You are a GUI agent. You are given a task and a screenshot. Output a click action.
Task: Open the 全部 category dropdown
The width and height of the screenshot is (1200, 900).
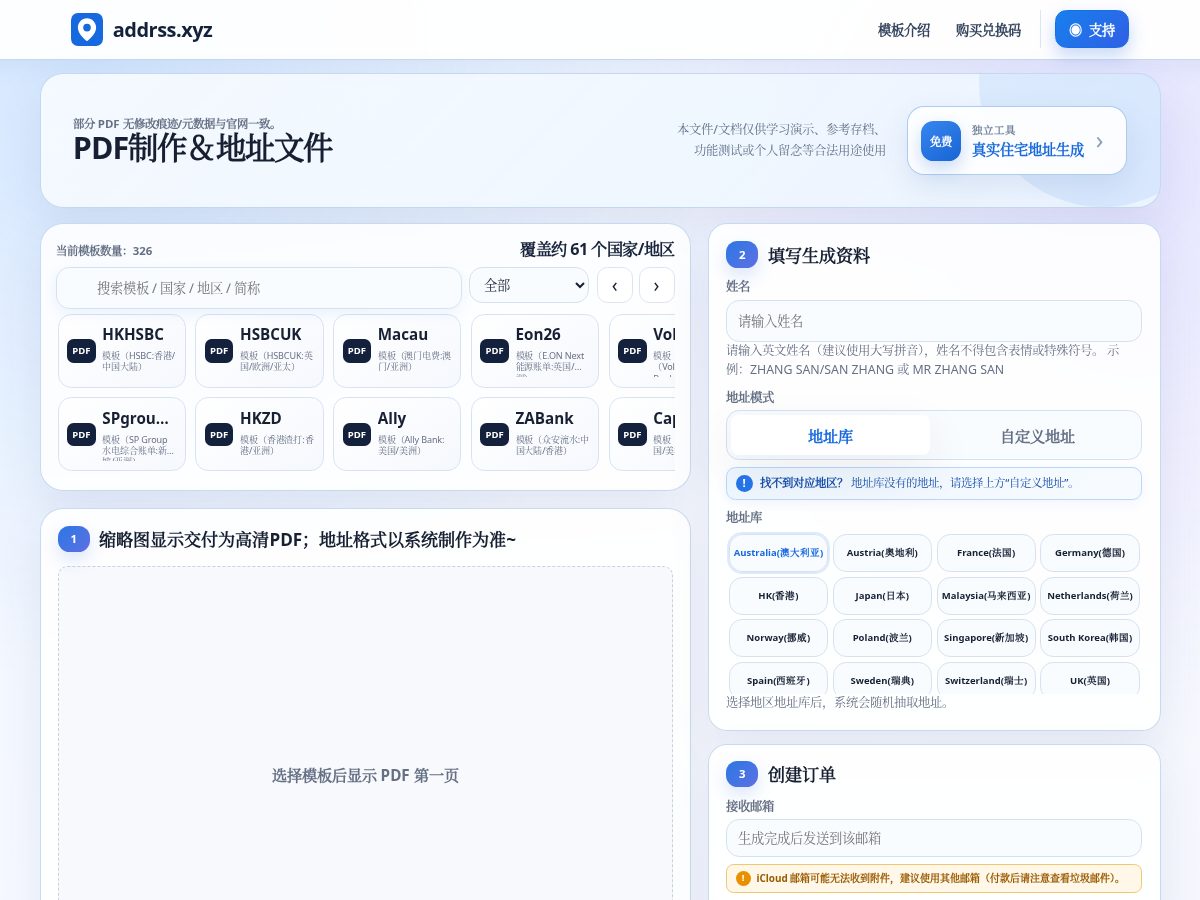529,285
